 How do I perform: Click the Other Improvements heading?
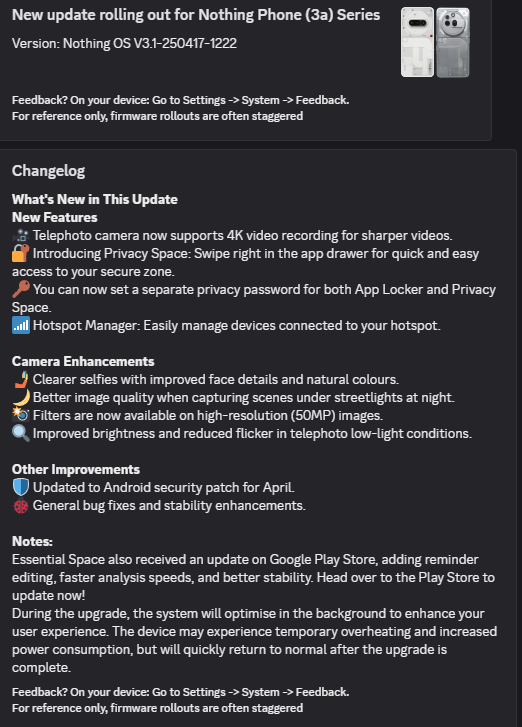coord(76,470)
